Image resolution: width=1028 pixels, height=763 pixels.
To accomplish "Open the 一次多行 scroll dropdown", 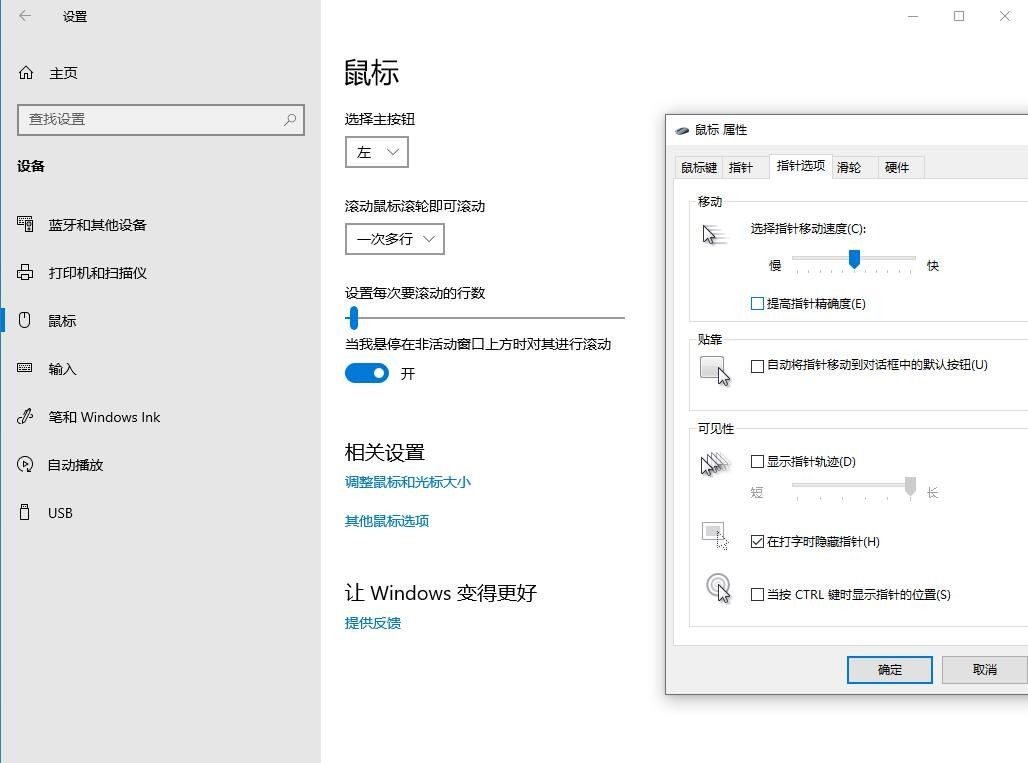I will coord(395,239).
